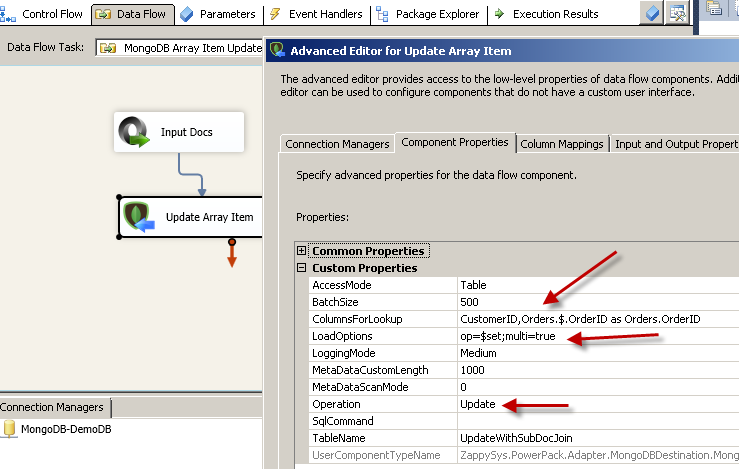Click the red error output arrow
The width and height of the screenshot is (739, 469).
click(232, 254)
